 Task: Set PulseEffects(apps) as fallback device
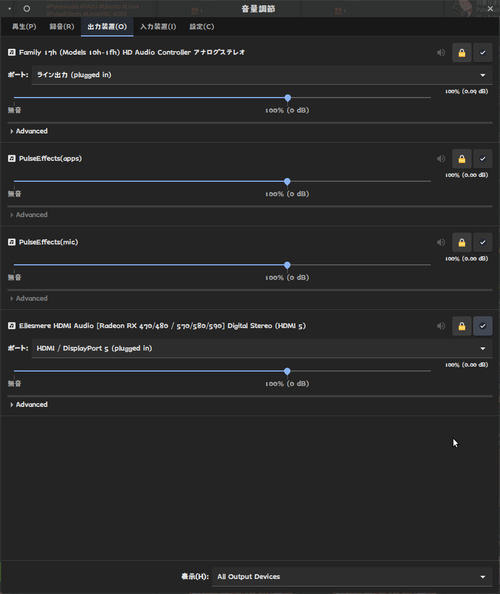click(483, 159)
